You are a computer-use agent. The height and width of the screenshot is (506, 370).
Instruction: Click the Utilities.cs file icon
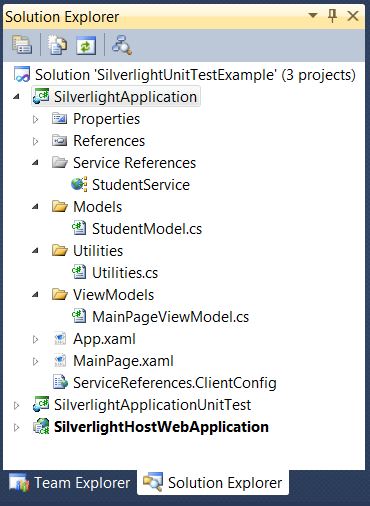79,272
